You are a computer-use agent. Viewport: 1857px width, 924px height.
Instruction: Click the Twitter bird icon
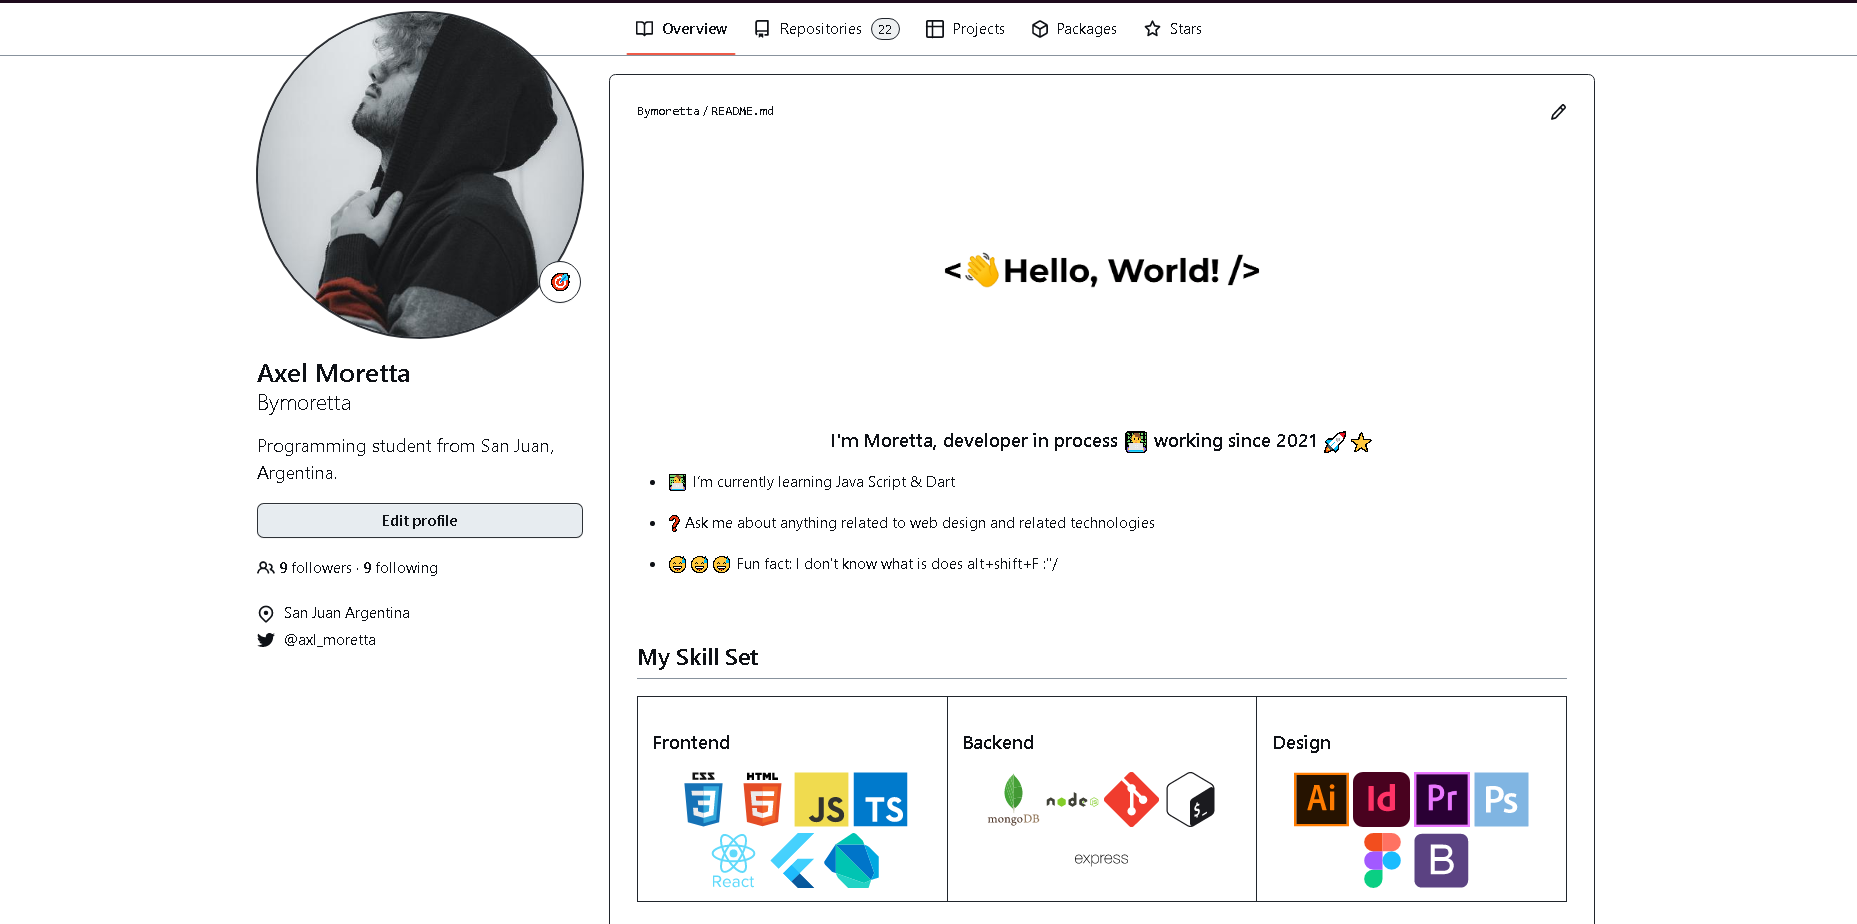pyautogui.click(x=265, y=640)
